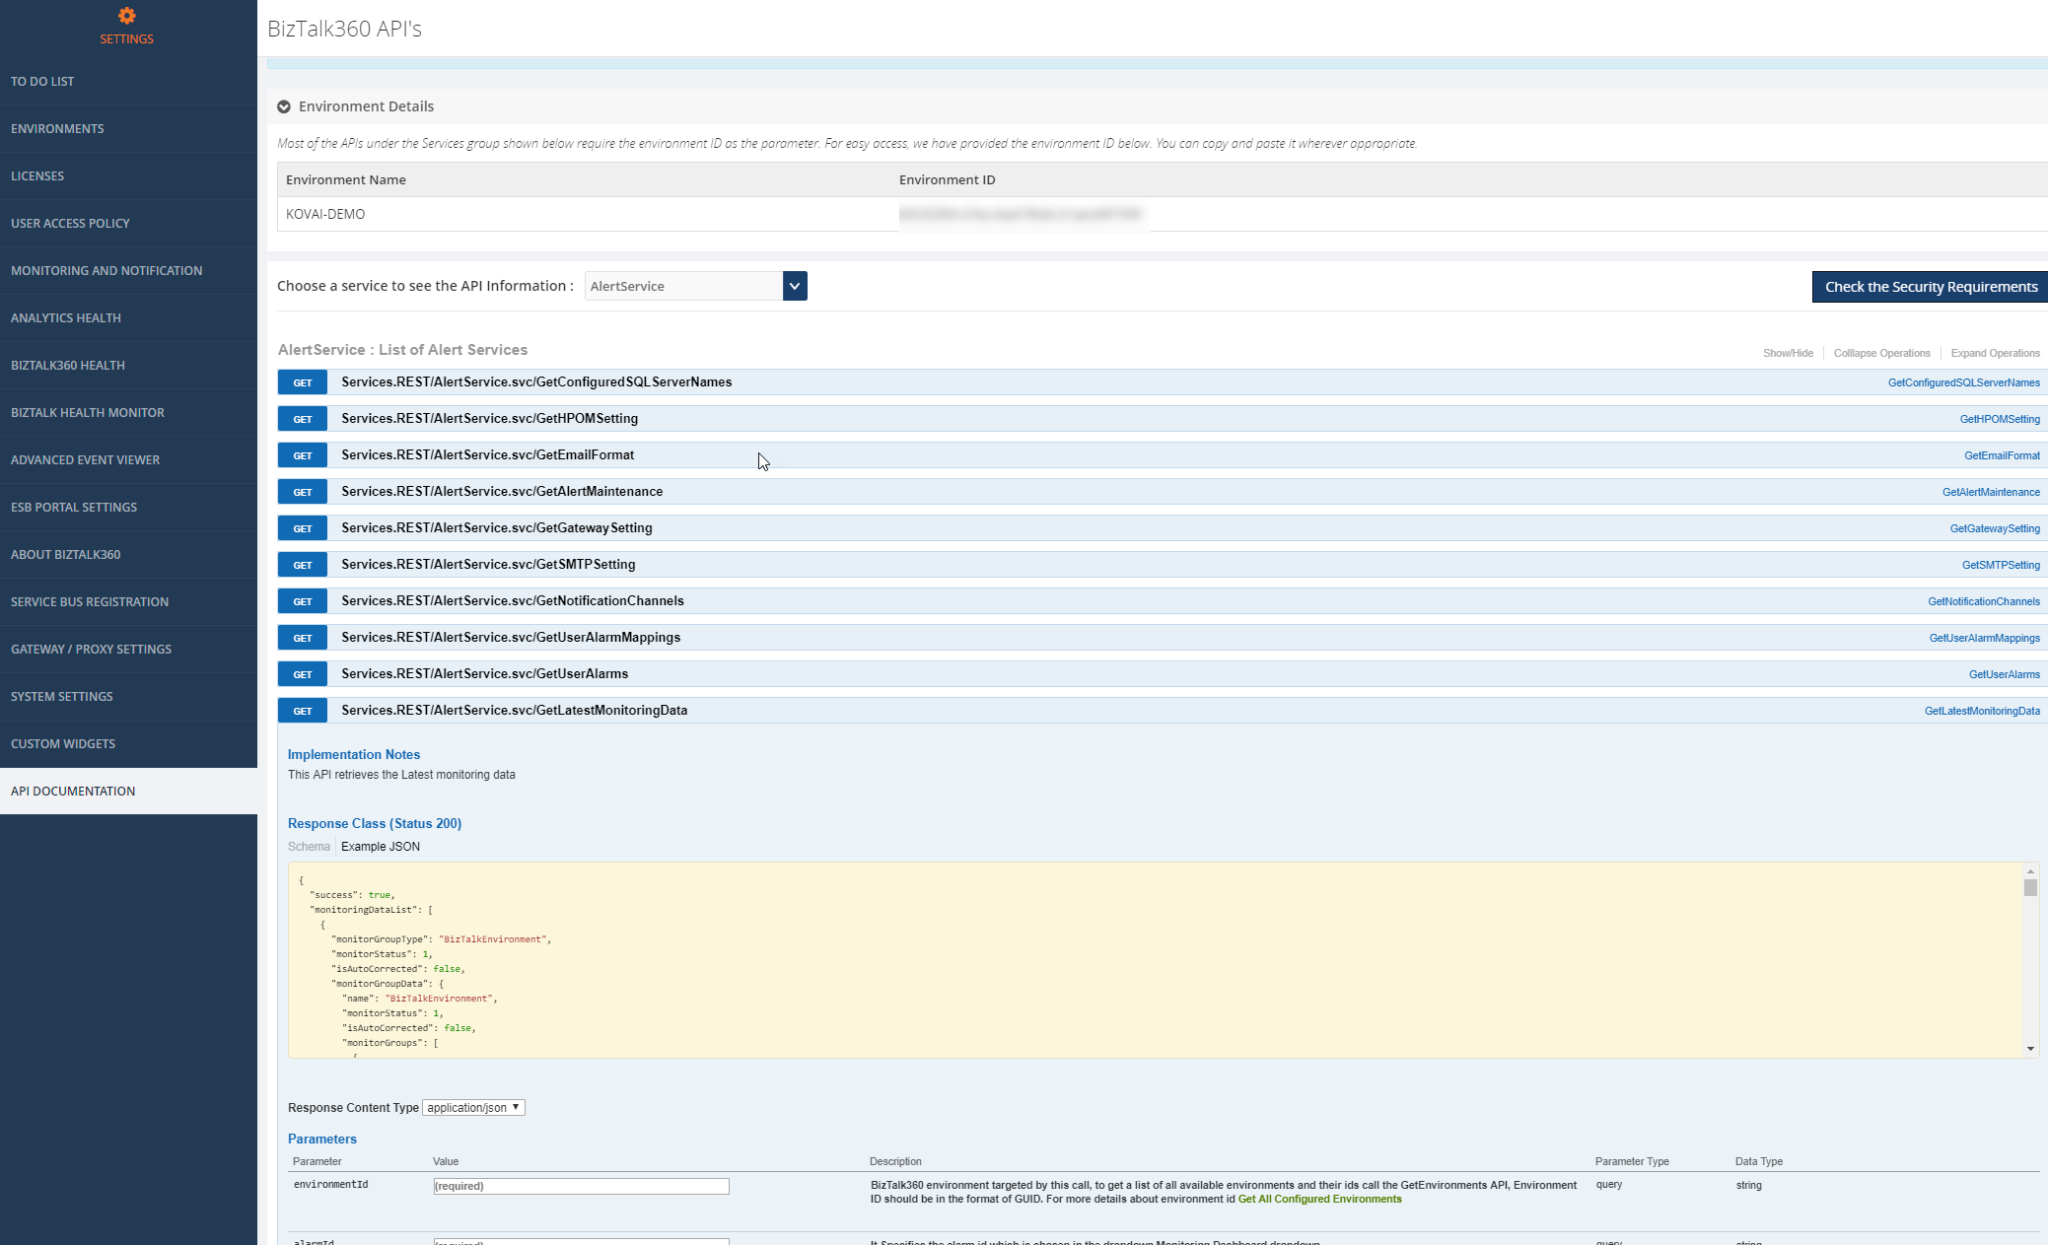The height and width of the screenshot is (1245, 2048).
Task: Click Expand Operations
Action: [x=1995, y=353]
